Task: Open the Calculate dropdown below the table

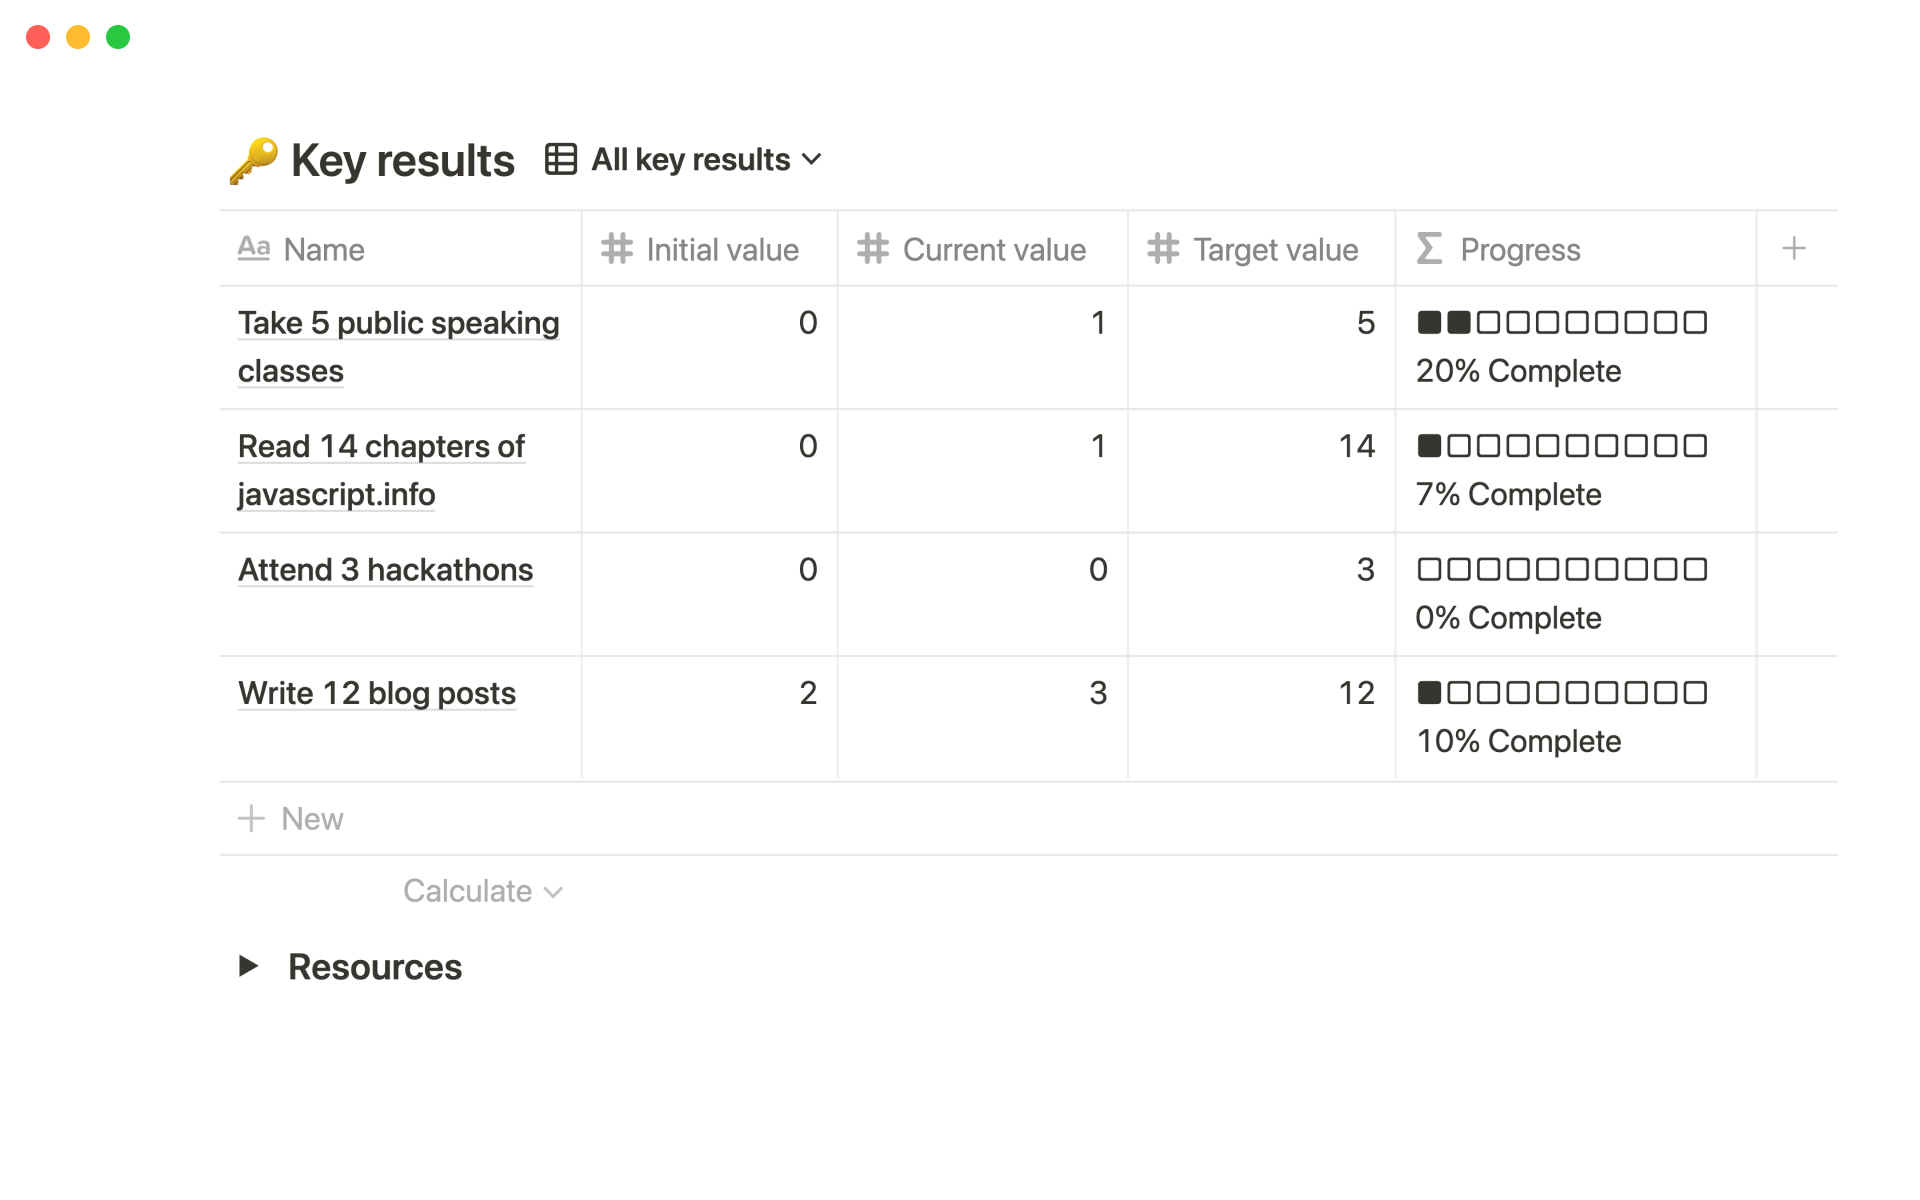Action: coord(482,891)
